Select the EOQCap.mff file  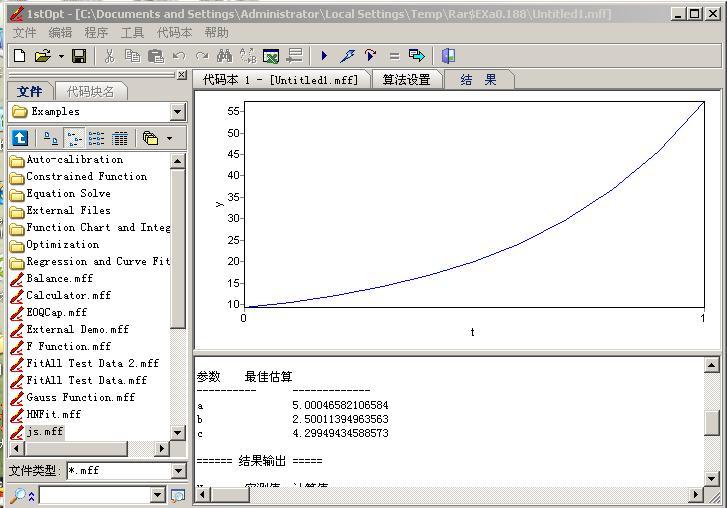[x=48, y=313]
